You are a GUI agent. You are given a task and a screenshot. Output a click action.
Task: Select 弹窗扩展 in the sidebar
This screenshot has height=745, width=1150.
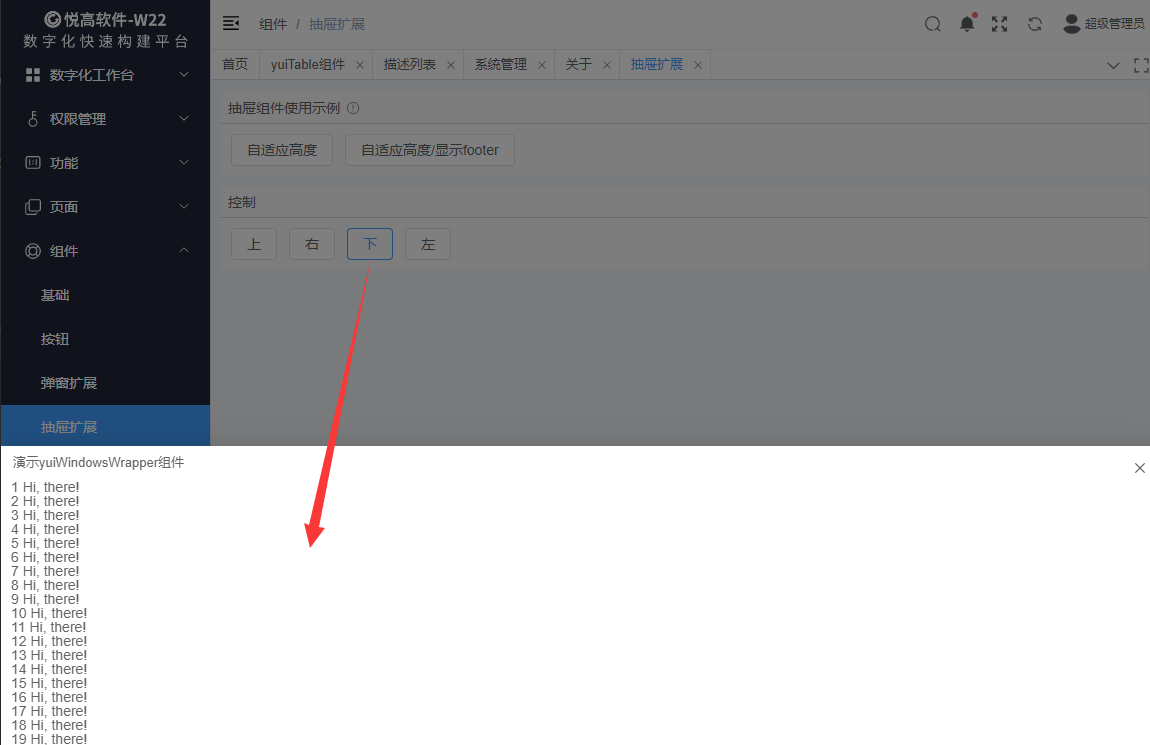point(70,382)
